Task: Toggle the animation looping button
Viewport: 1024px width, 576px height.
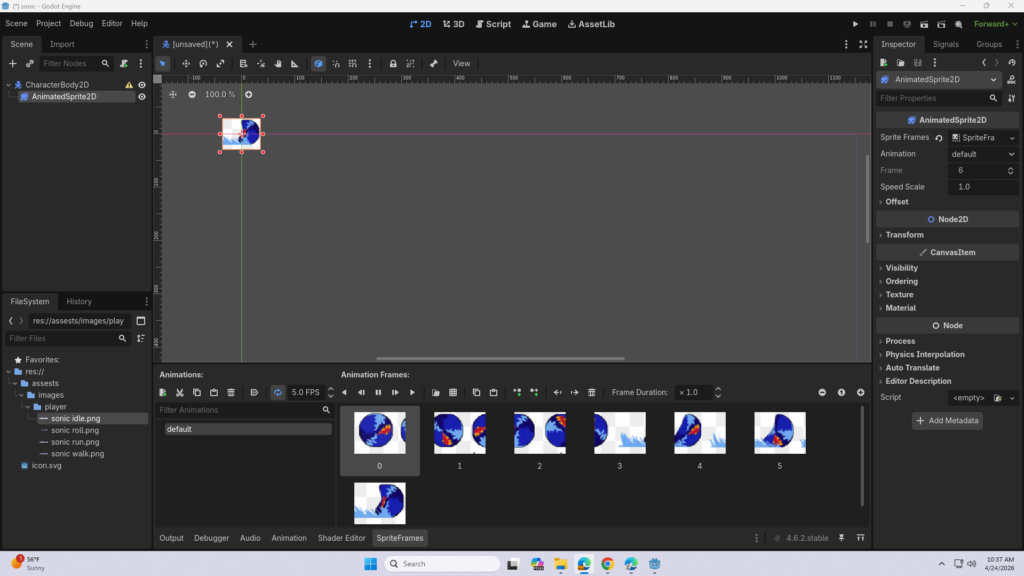Action: coord(278,392)
